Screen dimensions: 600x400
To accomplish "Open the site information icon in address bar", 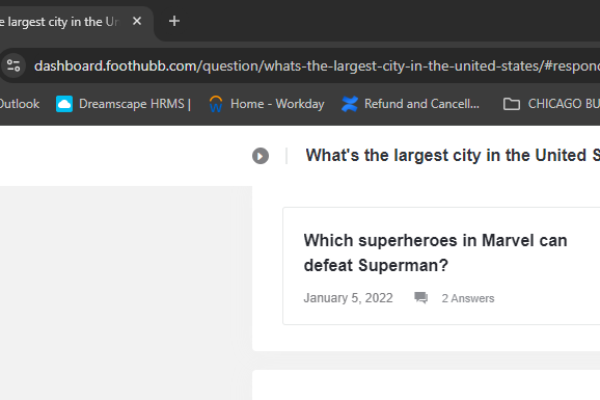I will pos(13,66).
